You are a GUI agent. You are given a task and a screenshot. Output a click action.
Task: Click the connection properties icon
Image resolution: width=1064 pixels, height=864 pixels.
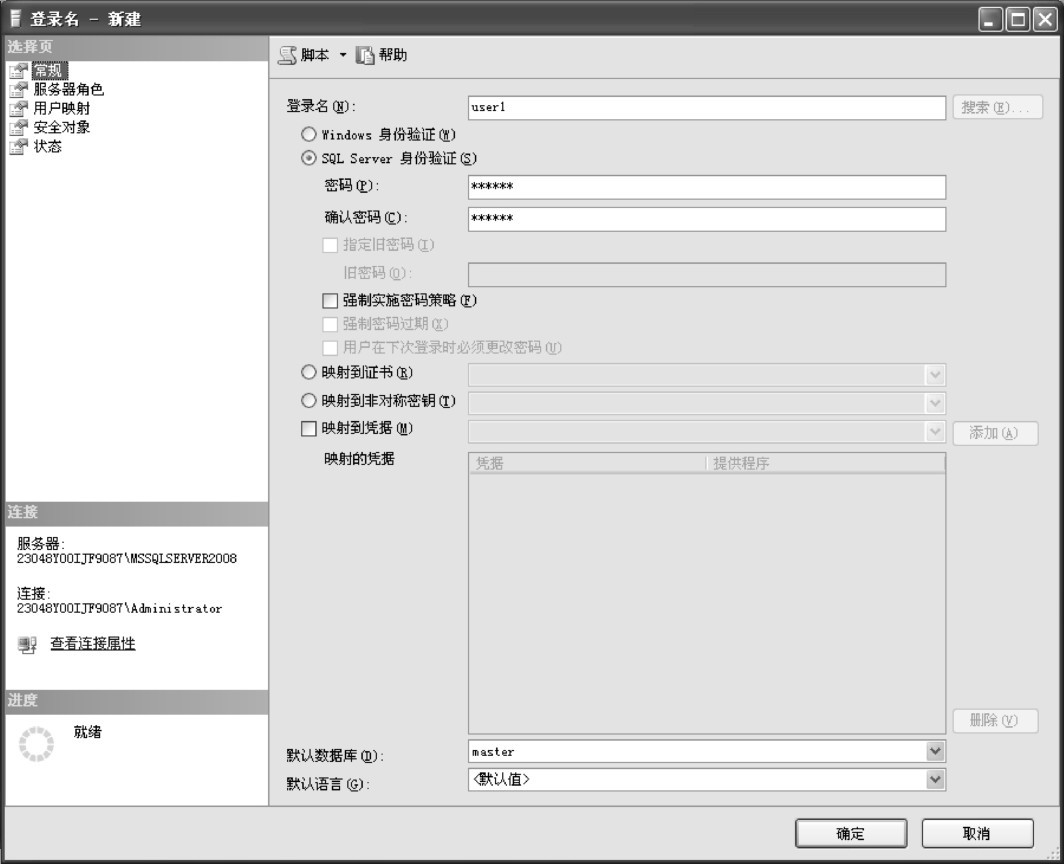point(27,644)
